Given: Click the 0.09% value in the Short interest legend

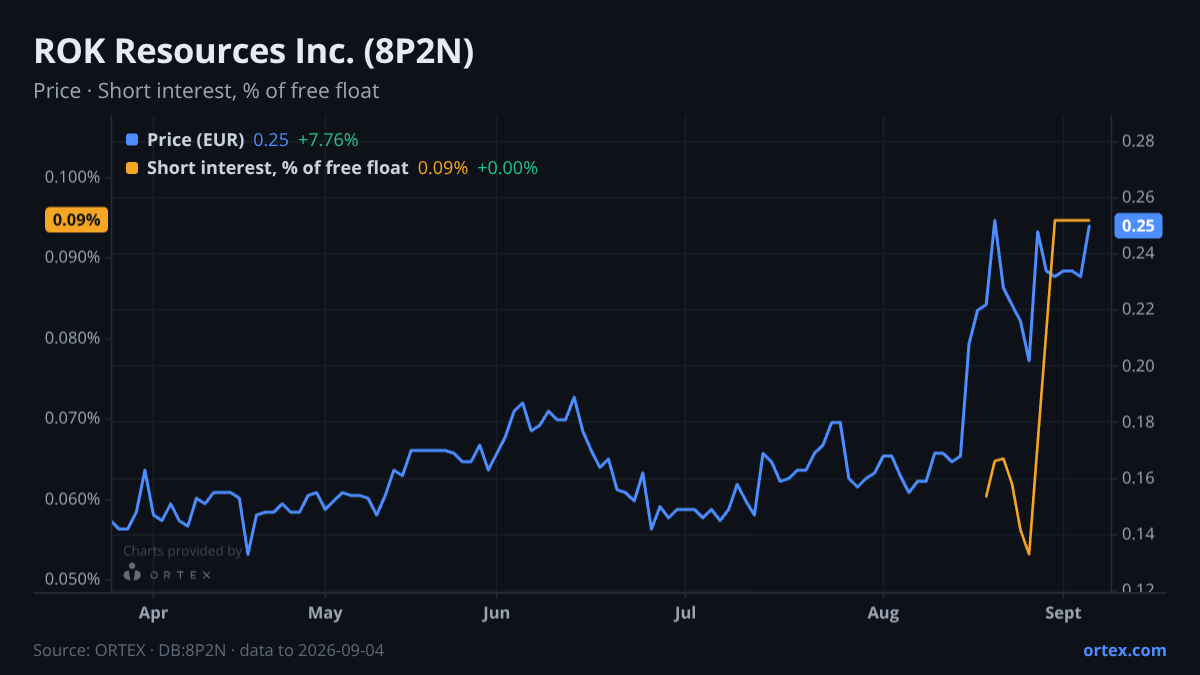Looking at the screenshot, I should click(443, 168).
